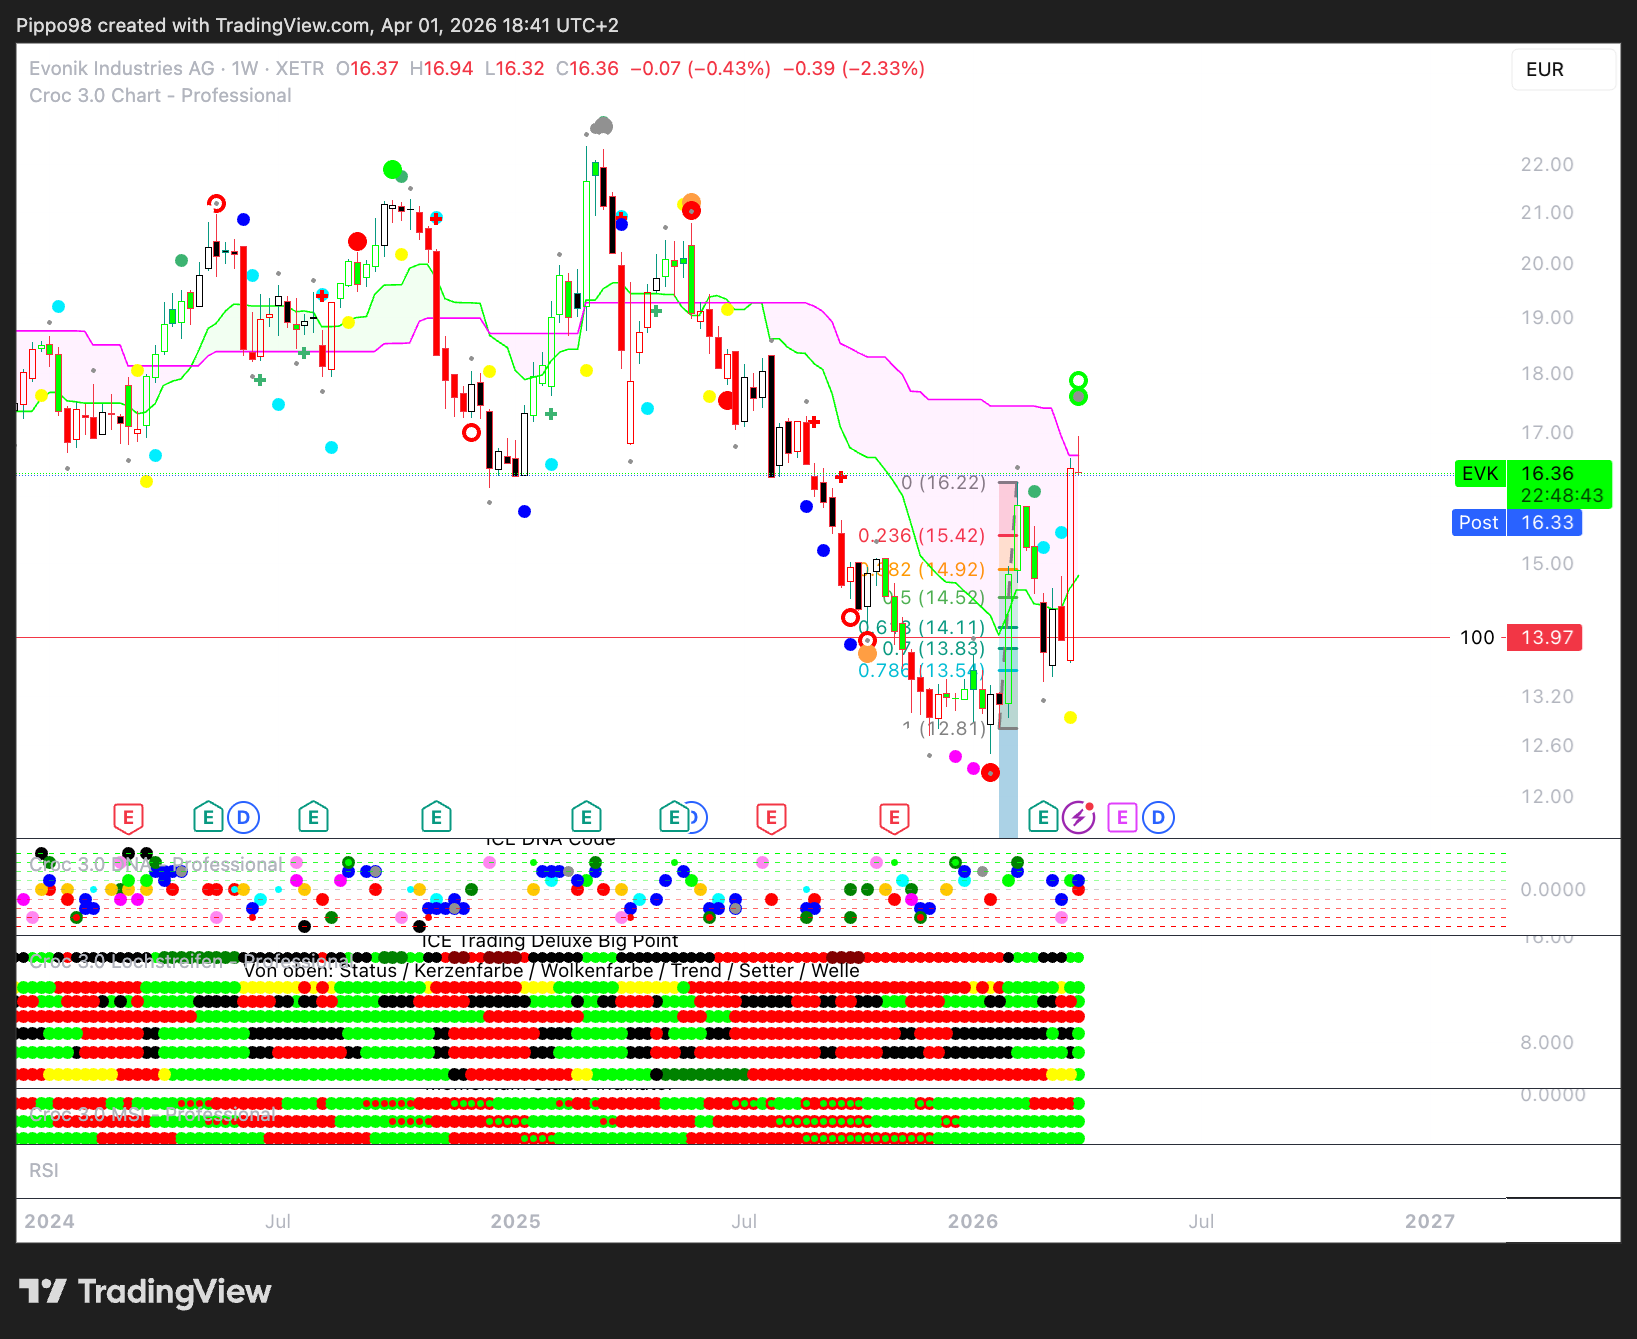Image resolution: width=1637 pixels, height=1339 pixels.
Task: Click the 0.236 (15.42) Fibonacci level label
Action: pyautogui.click(x=921, y=536)
